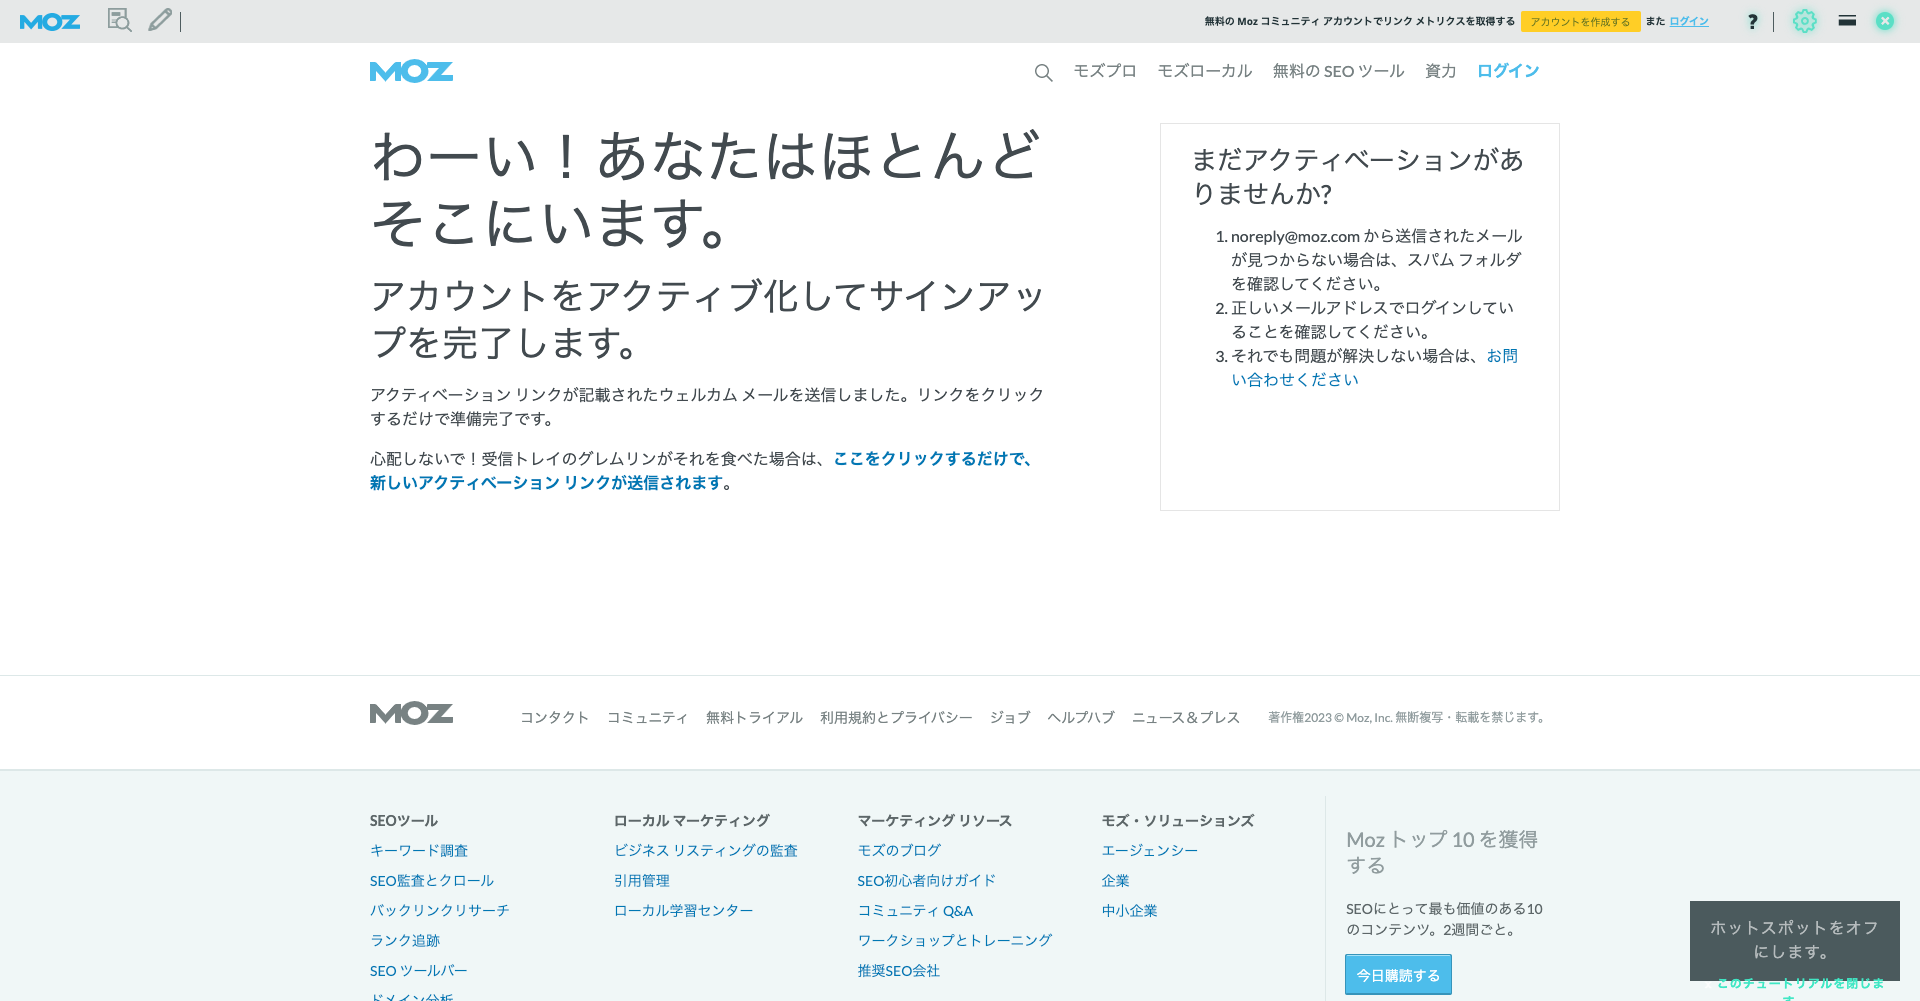The height and width of the screenshot is (1001, 1920).
Task: Open SEO初心者向けガイド link
Action: [x=927, y=881]
